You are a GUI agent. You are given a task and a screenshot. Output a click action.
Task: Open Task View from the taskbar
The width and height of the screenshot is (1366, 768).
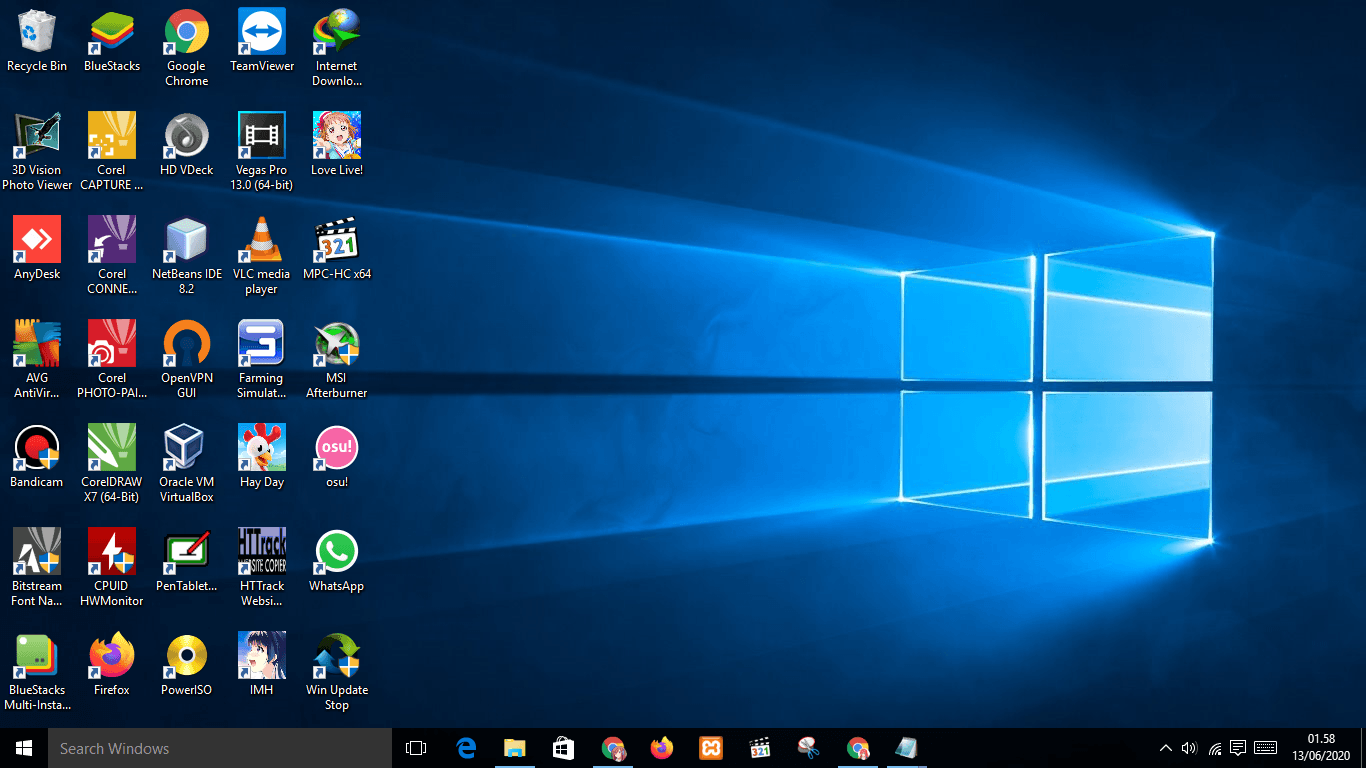416,748
